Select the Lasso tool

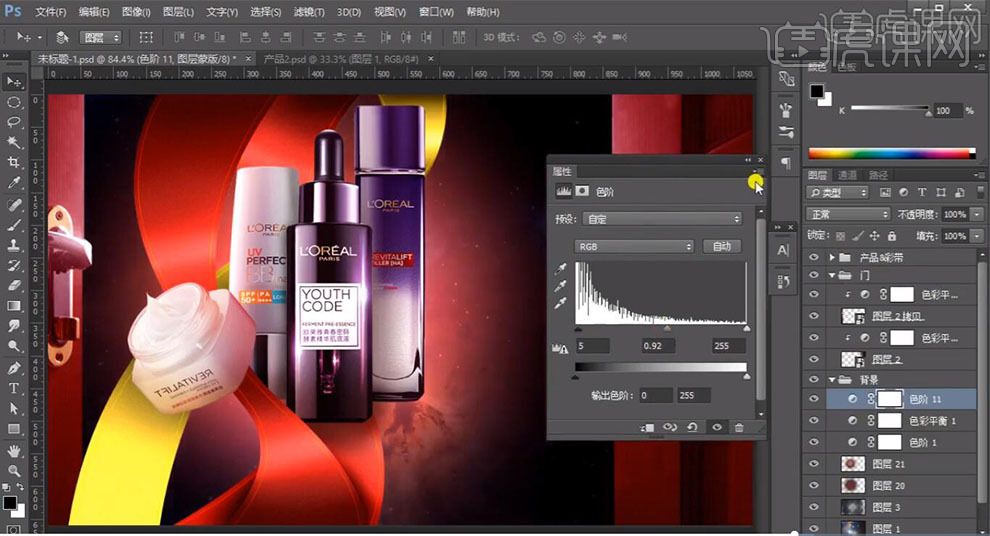14,122
